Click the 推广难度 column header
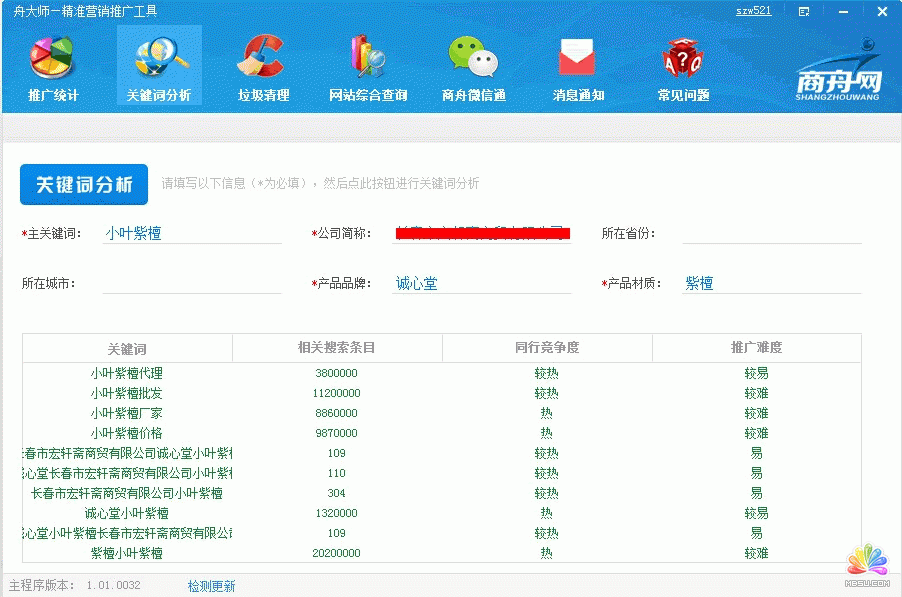The height and width of the screenshot is (597, 902). point(756,348)
